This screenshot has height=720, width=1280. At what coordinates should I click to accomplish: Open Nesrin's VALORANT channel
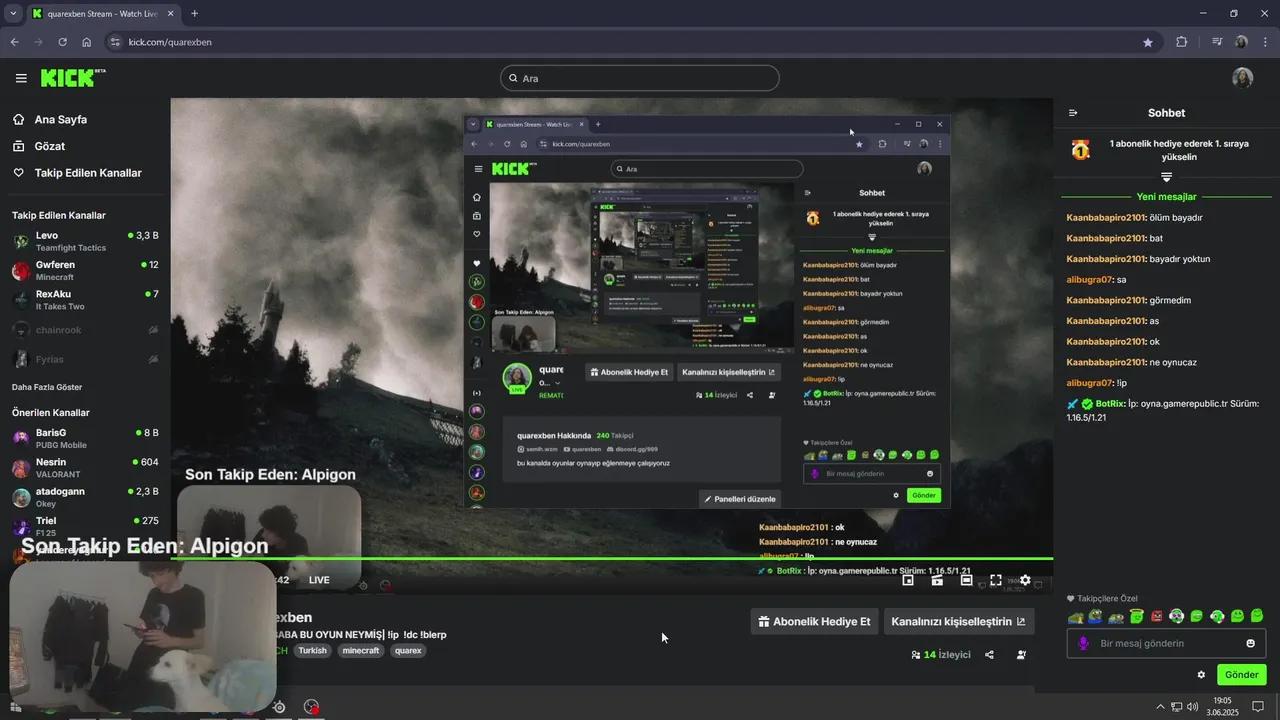[x=85, y=467]
